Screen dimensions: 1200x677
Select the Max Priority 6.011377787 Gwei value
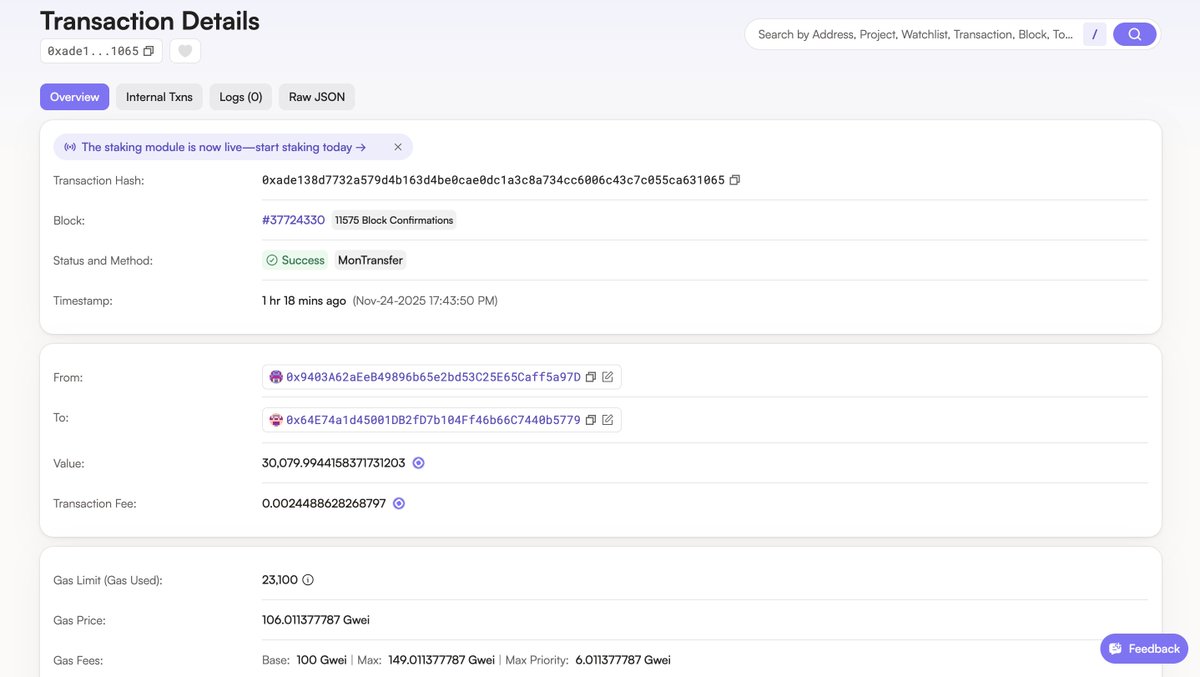click(624, 660)
